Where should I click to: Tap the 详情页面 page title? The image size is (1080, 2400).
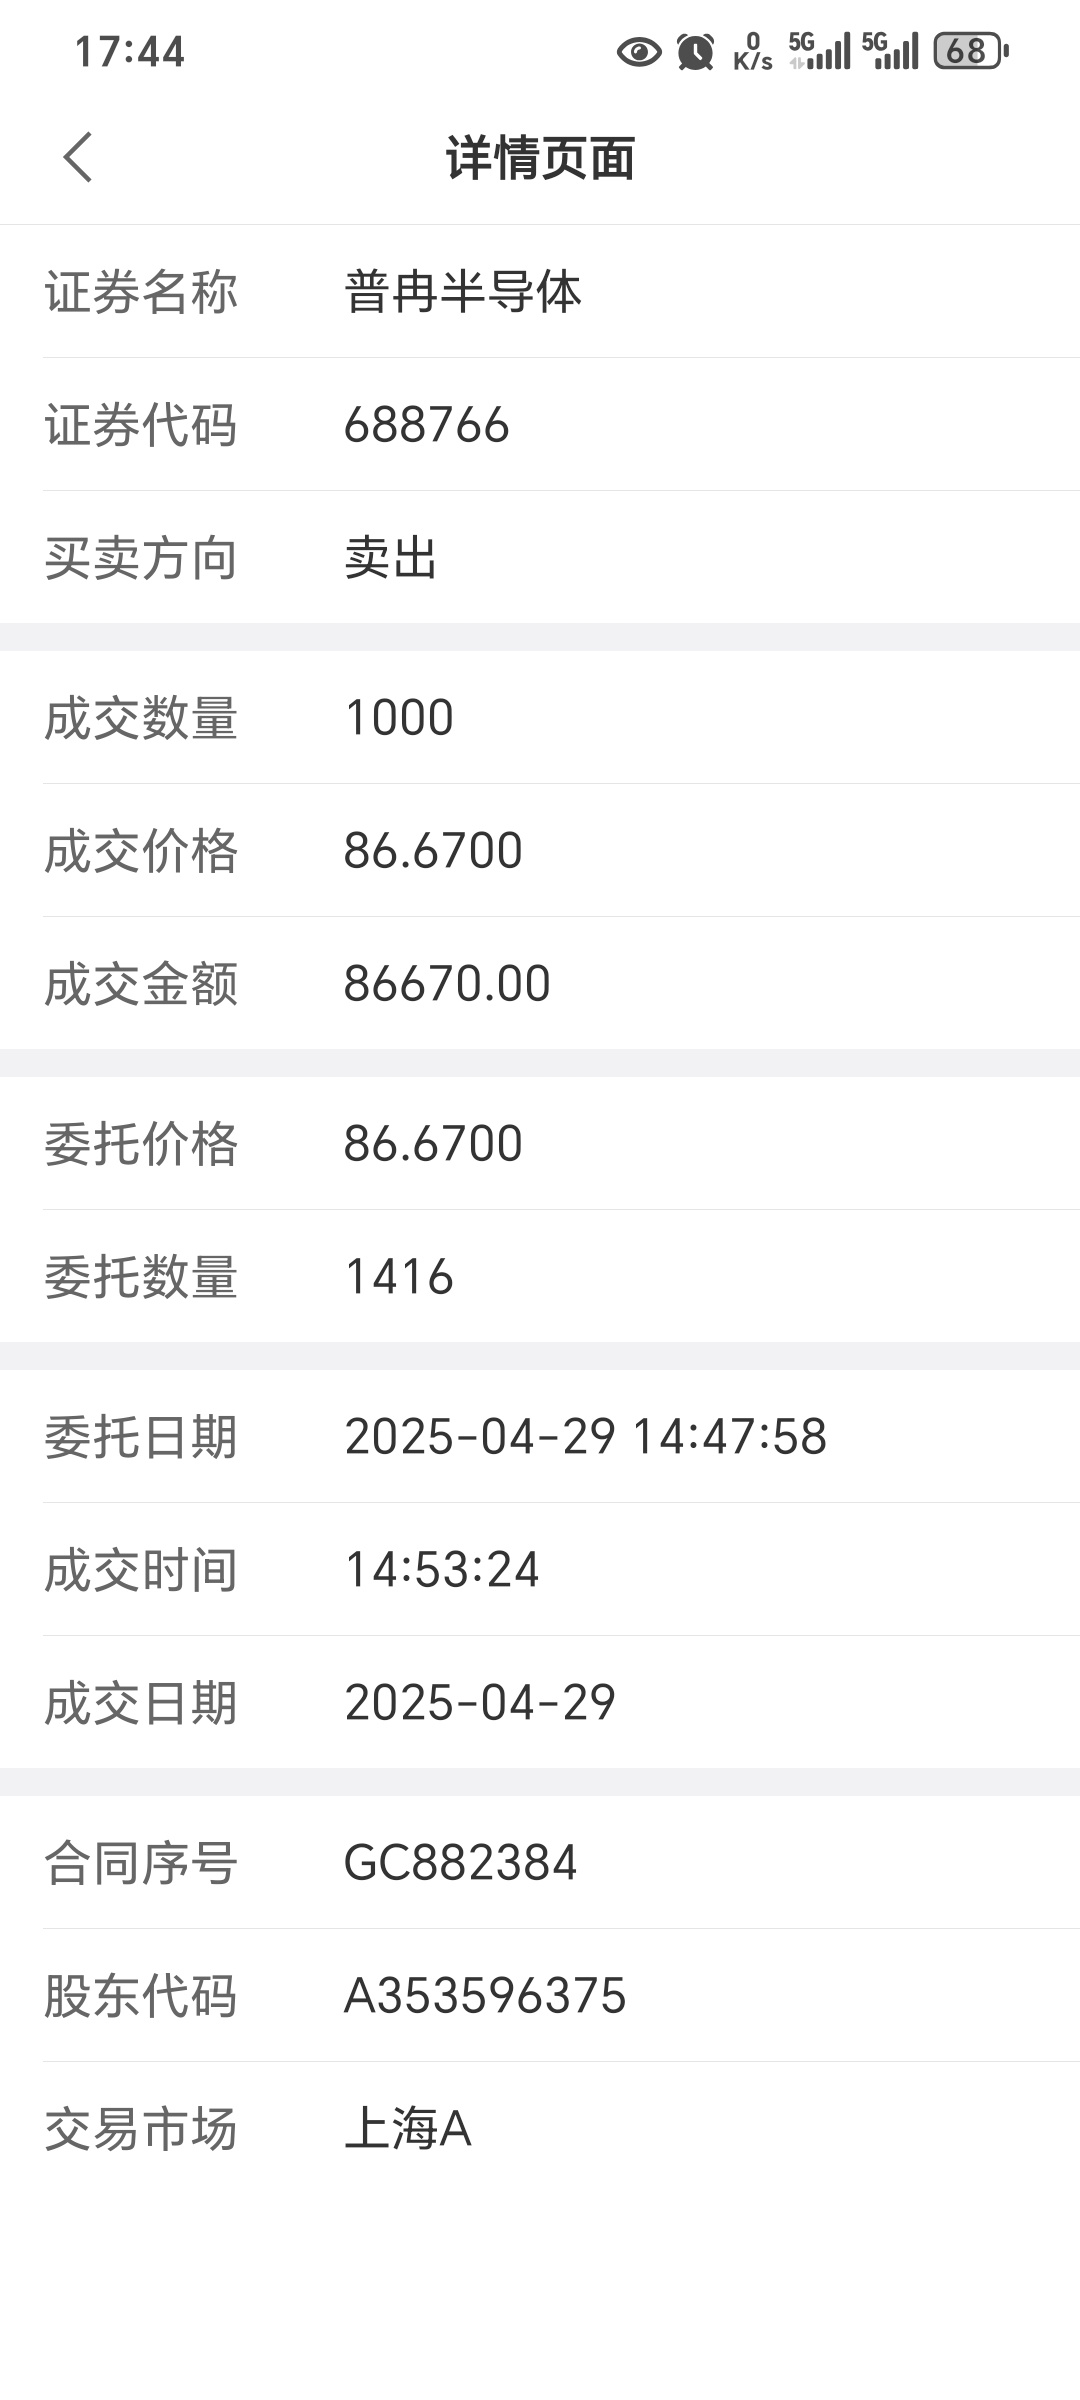(540, 158)
